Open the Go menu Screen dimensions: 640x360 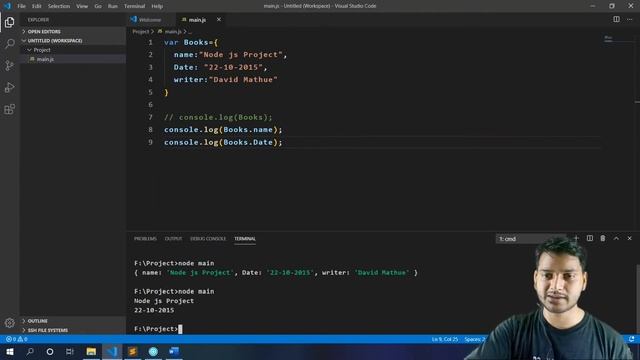tap(98, 6)
